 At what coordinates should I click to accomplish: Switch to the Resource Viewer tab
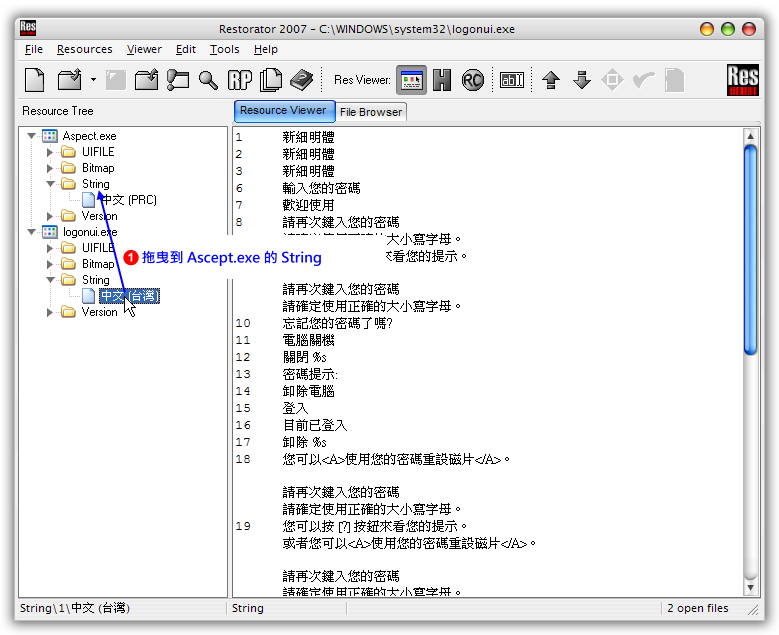tap(284, 111)
